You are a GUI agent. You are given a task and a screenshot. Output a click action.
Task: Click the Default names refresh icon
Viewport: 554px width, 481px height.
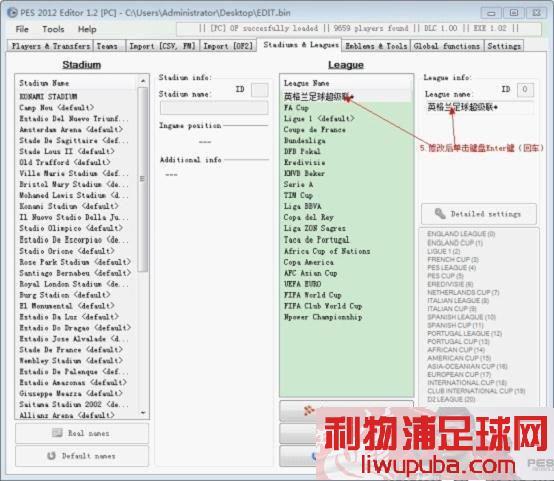pos(52,456)
